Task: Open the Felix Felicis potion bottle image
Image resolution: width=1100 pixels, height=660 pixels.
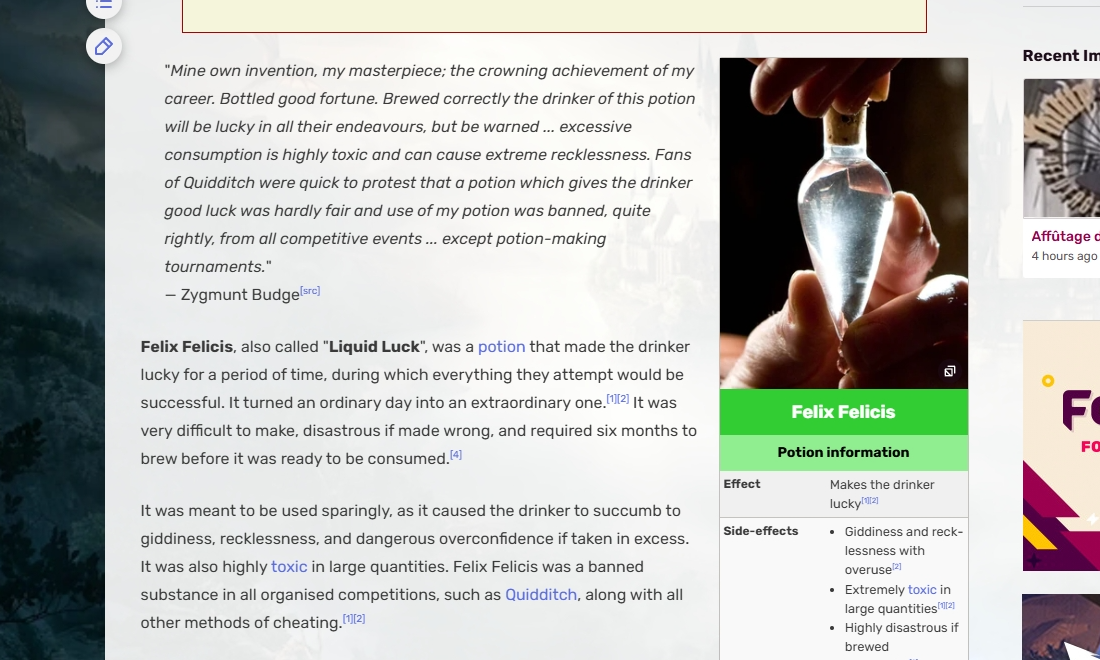Action: 843,223
